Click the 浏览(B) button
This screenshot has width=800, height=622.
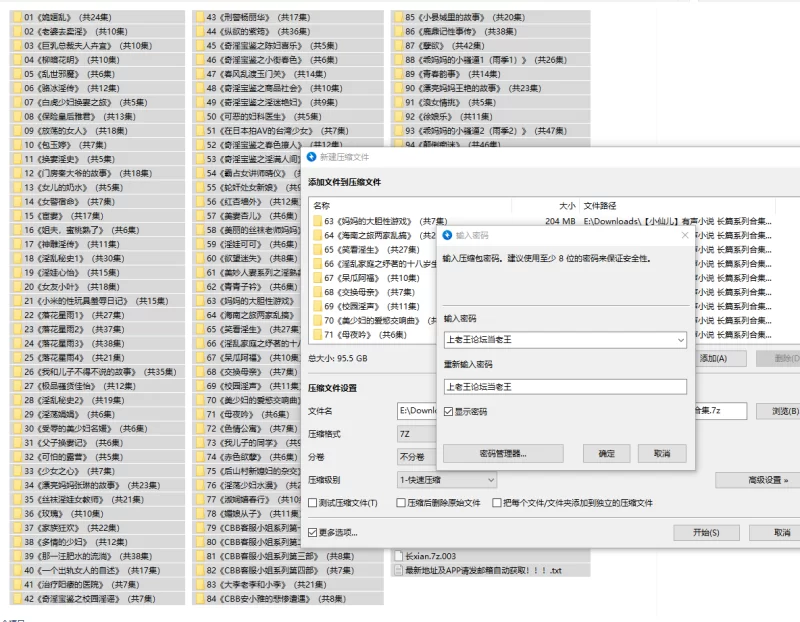pos(778,411)
